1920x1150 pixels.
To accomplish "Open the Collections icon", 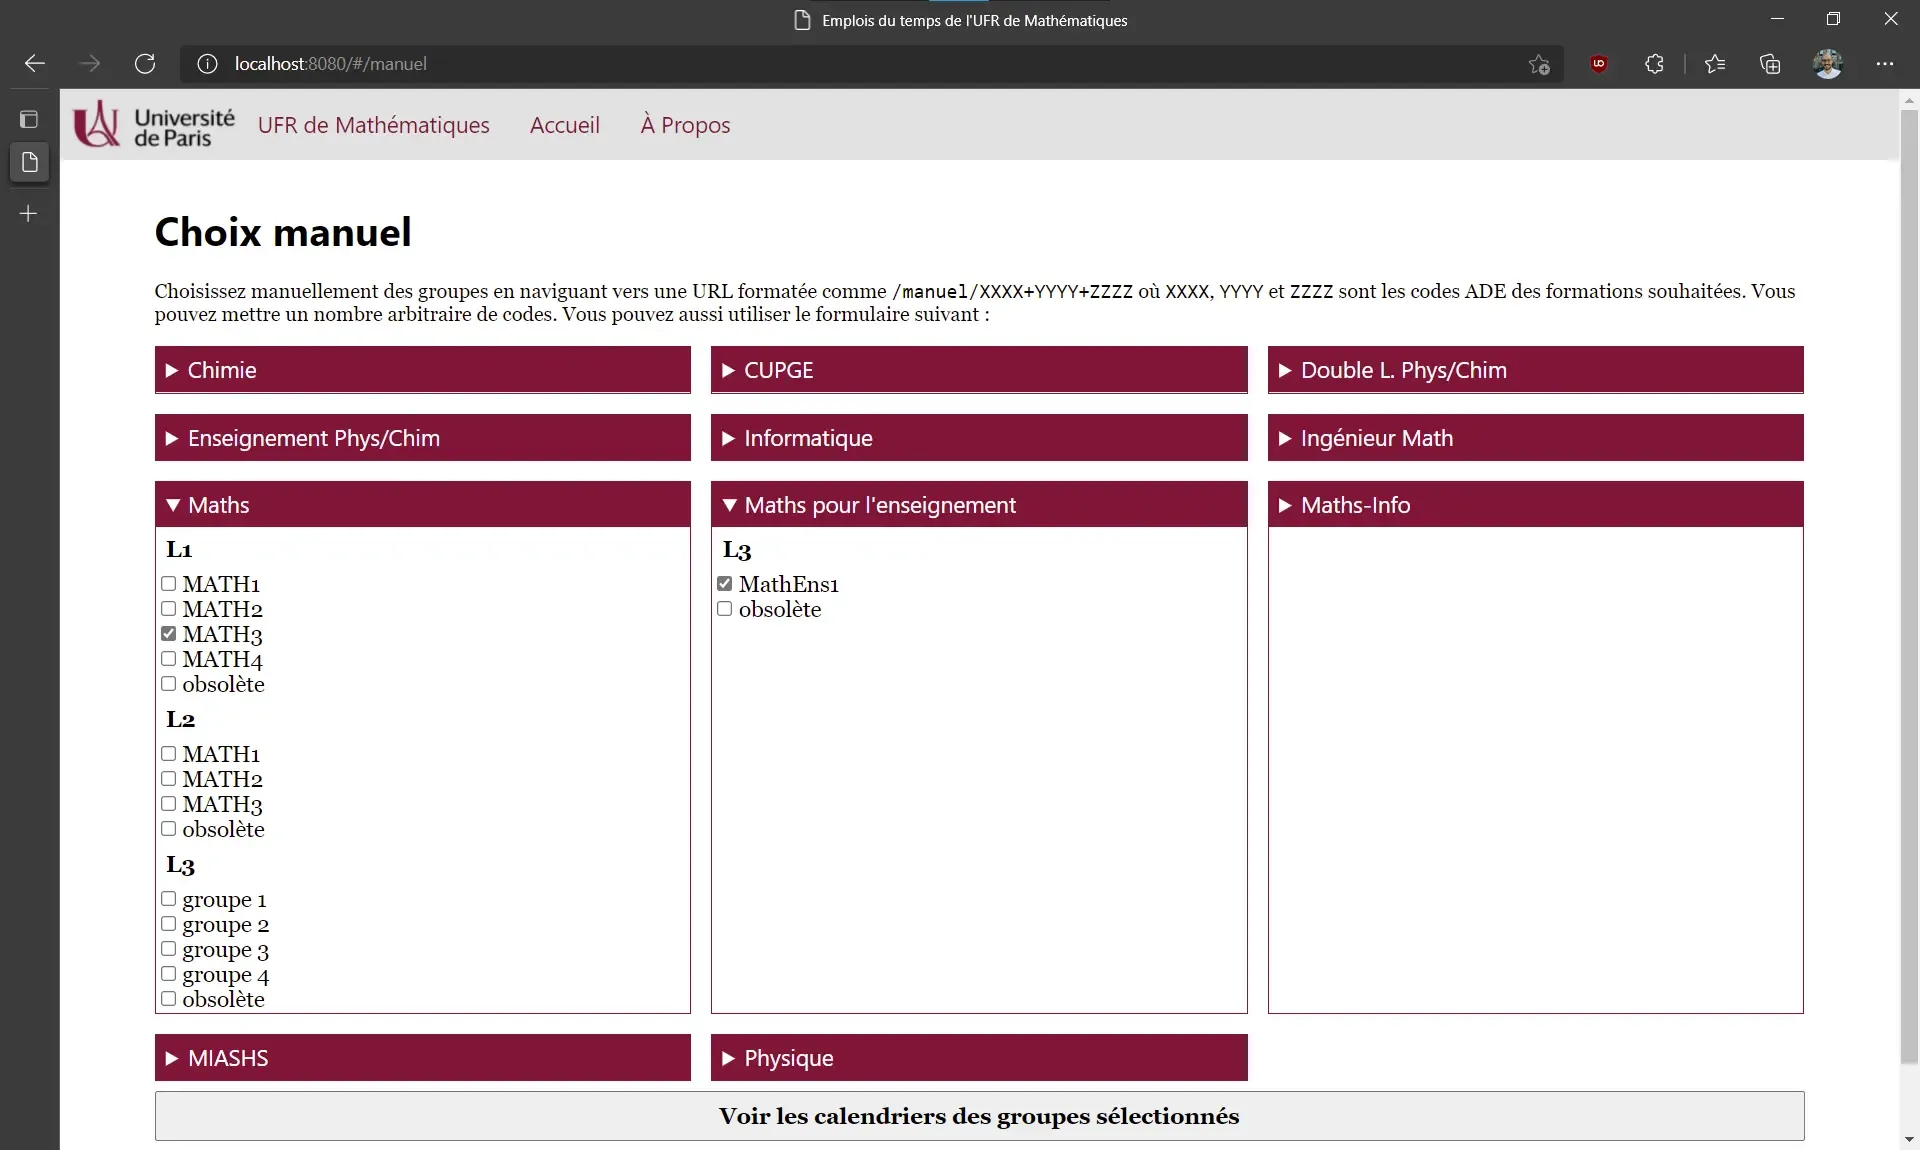I will (x=1770, y=63).
